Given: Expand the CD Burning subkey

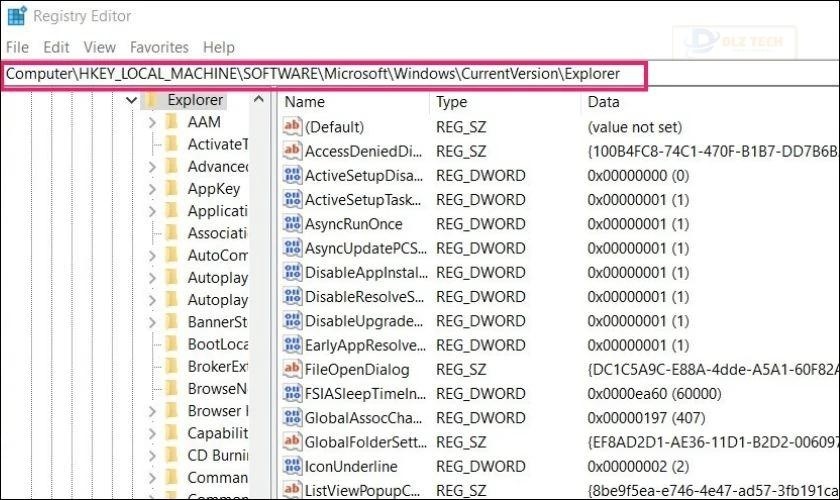Looking at the screenshot, I should click(x=152, y=455).
